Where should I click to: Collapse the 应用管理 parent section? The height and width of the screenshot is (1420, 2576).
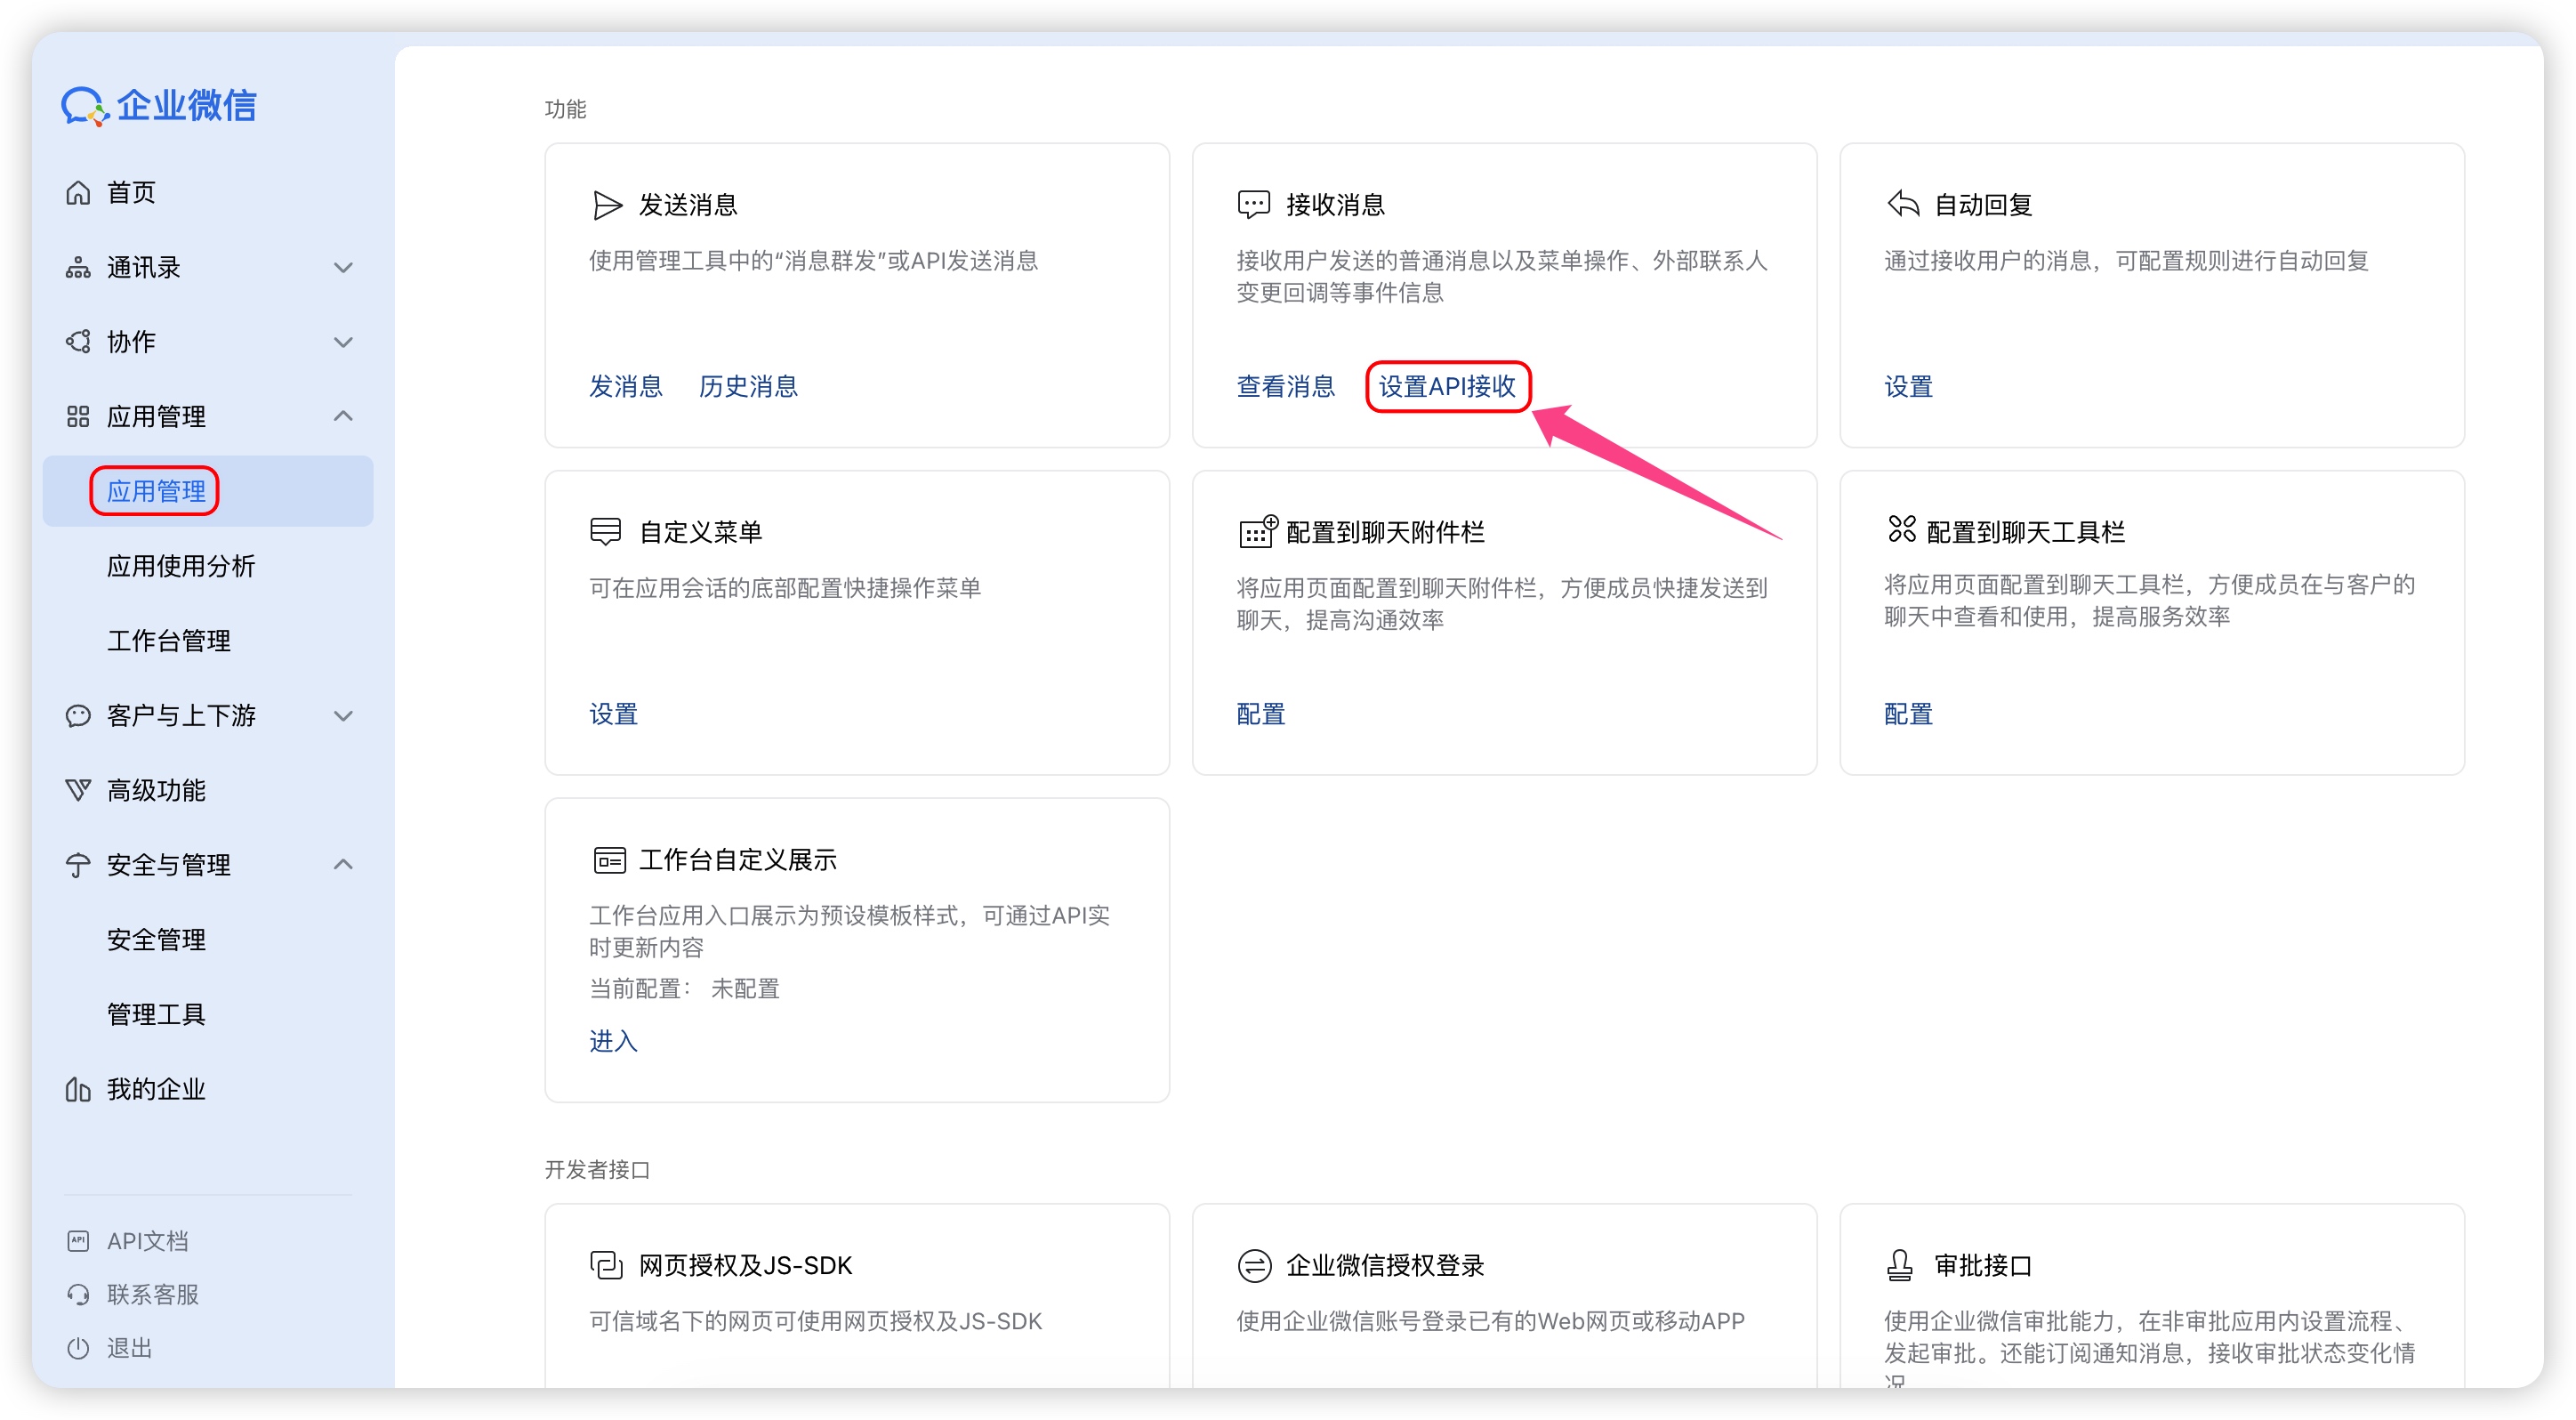(x=343, y=416)
